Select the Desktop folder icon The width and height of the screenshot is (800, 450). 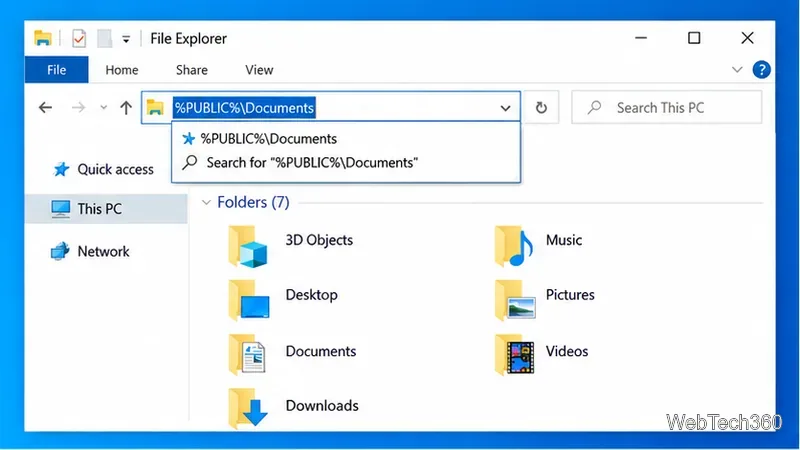[x=248, y=301]
